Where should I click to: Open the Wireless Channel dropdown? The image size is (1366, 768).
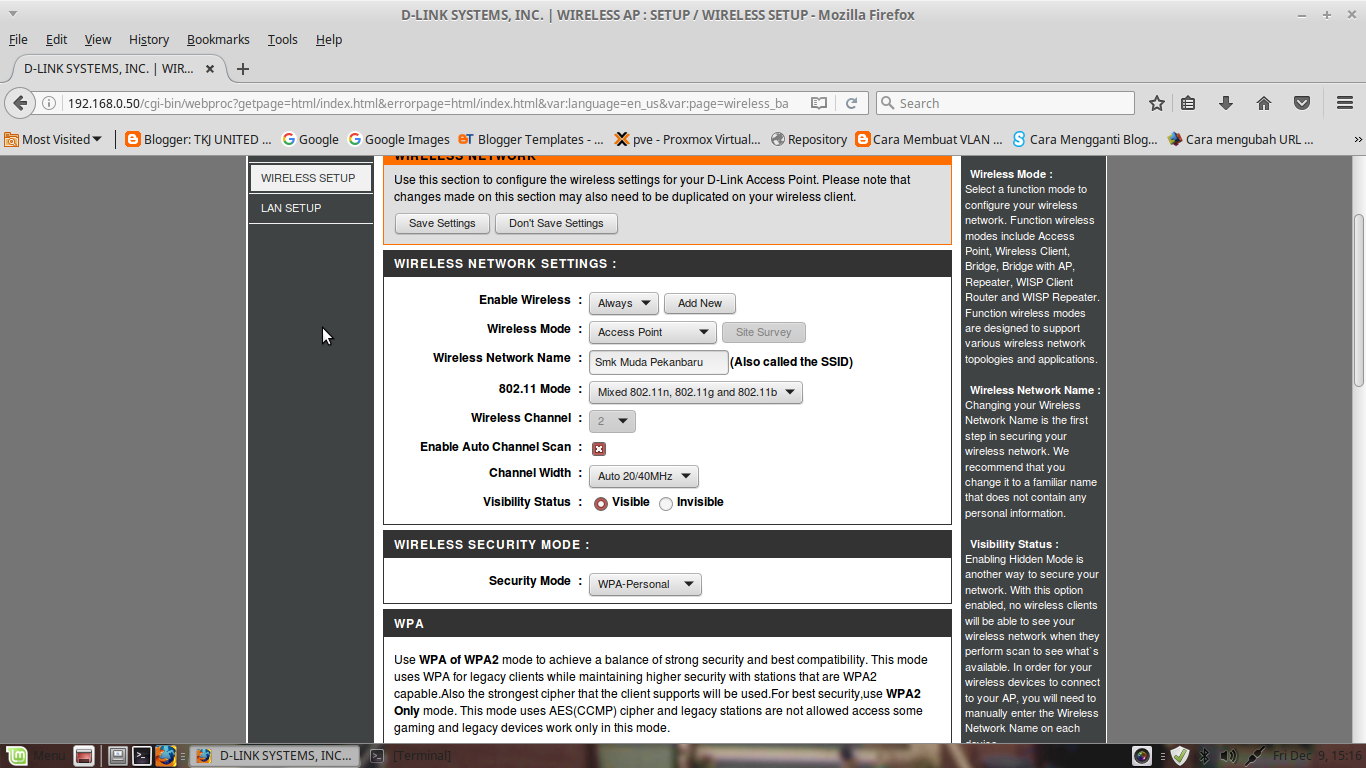[611, 421]
